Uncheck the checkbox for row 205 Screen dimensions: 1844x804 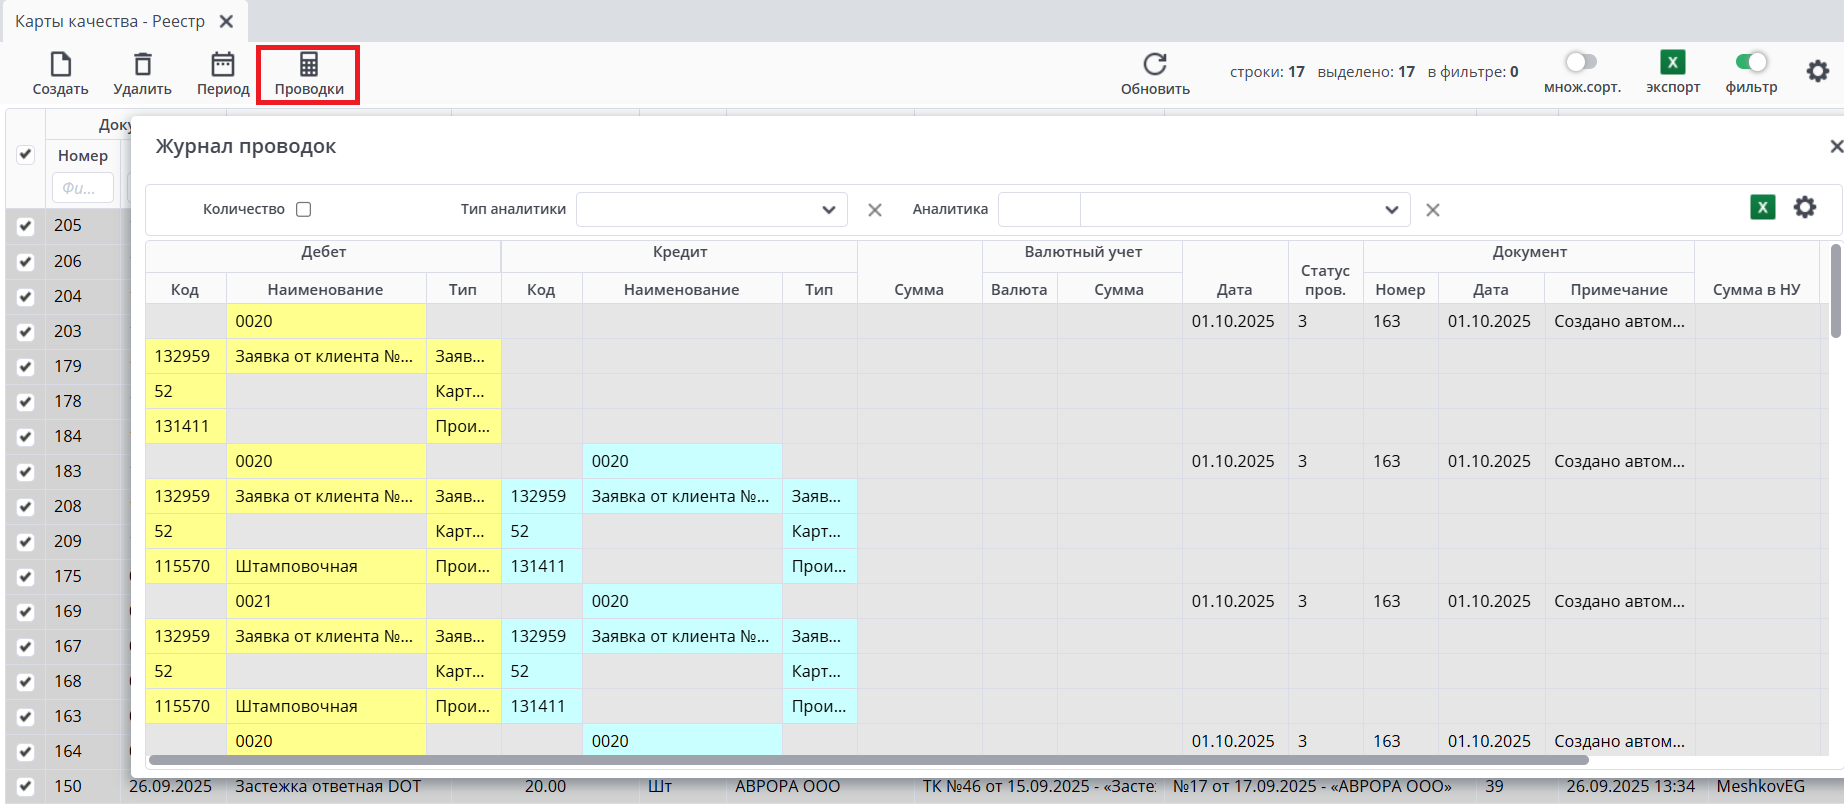[26, 226]
